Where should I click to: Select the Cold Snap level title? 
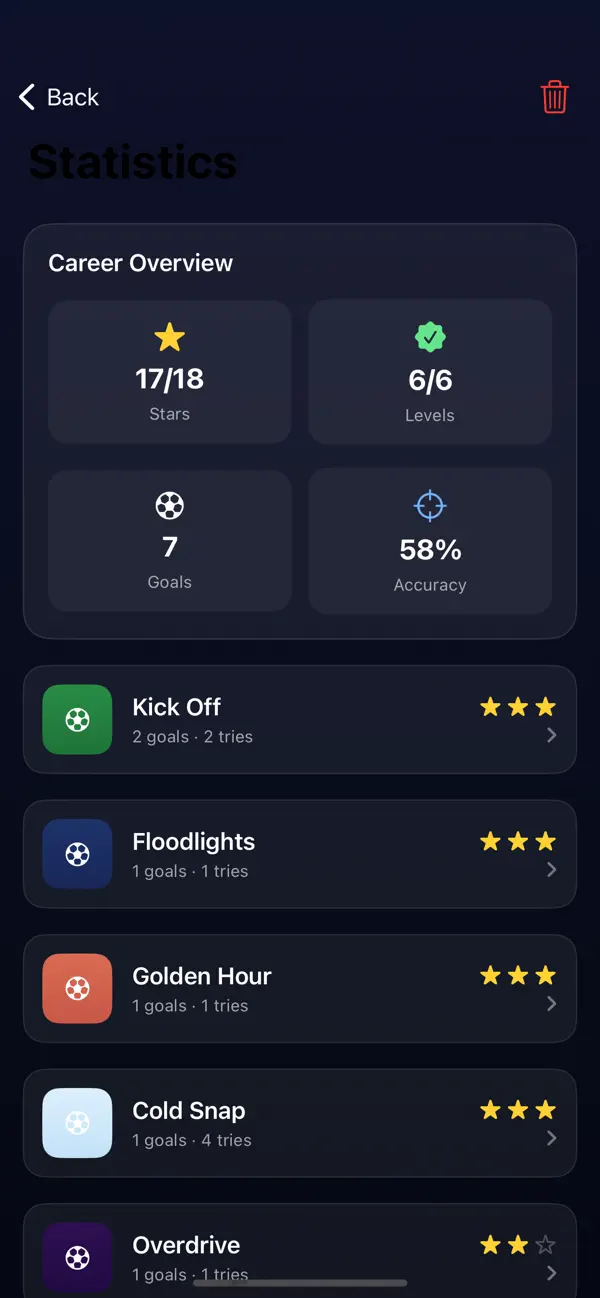[x=189, y=1110]
